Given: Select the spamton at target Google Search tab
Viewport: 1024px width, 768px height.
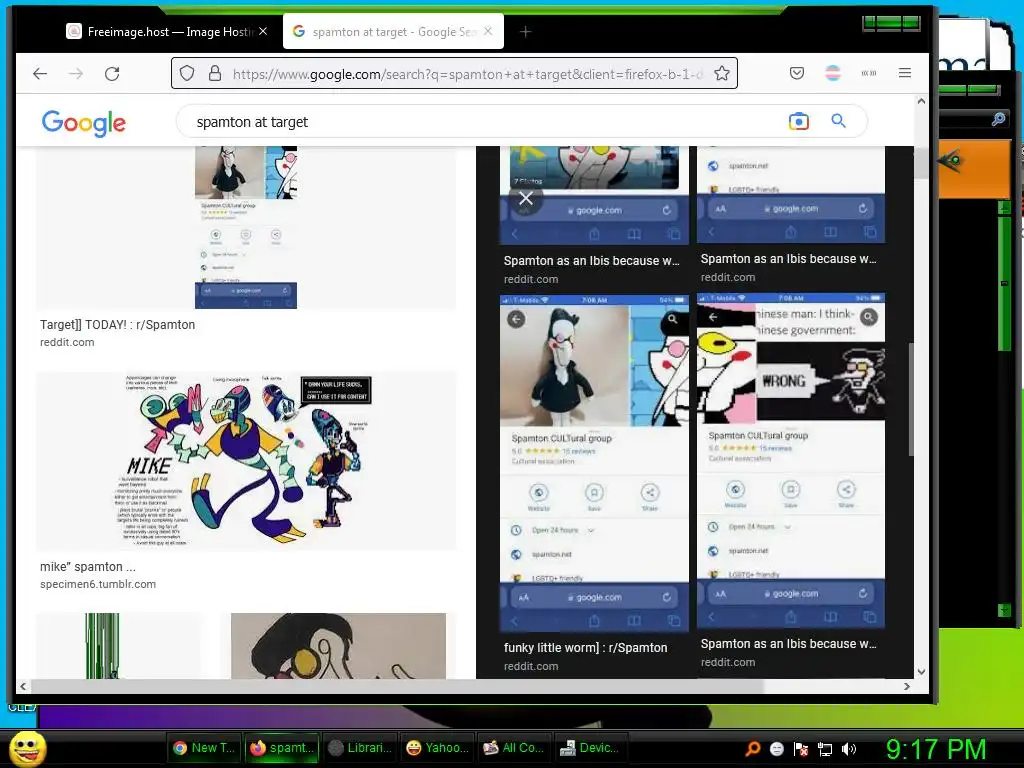Looking at the screenshot, I should (x=393, y=31).
